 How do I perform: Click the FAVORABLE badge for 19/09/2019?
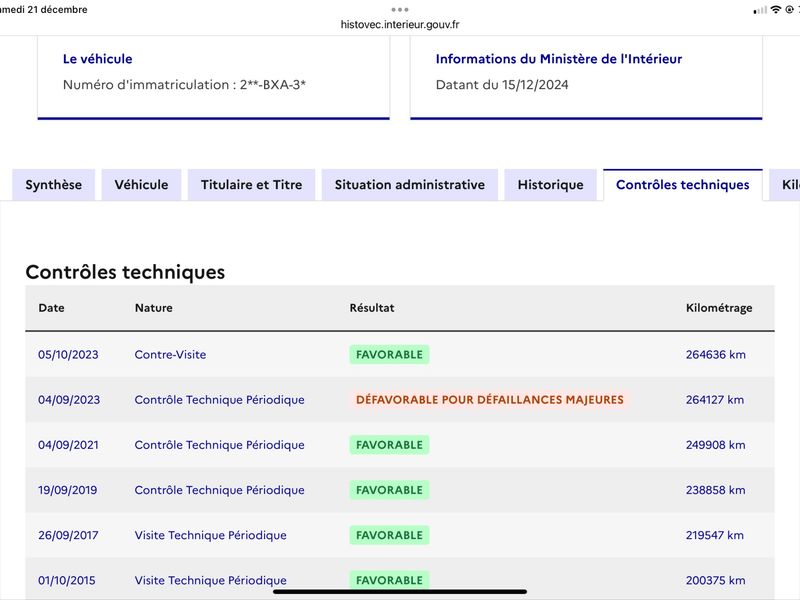[389, 490]
